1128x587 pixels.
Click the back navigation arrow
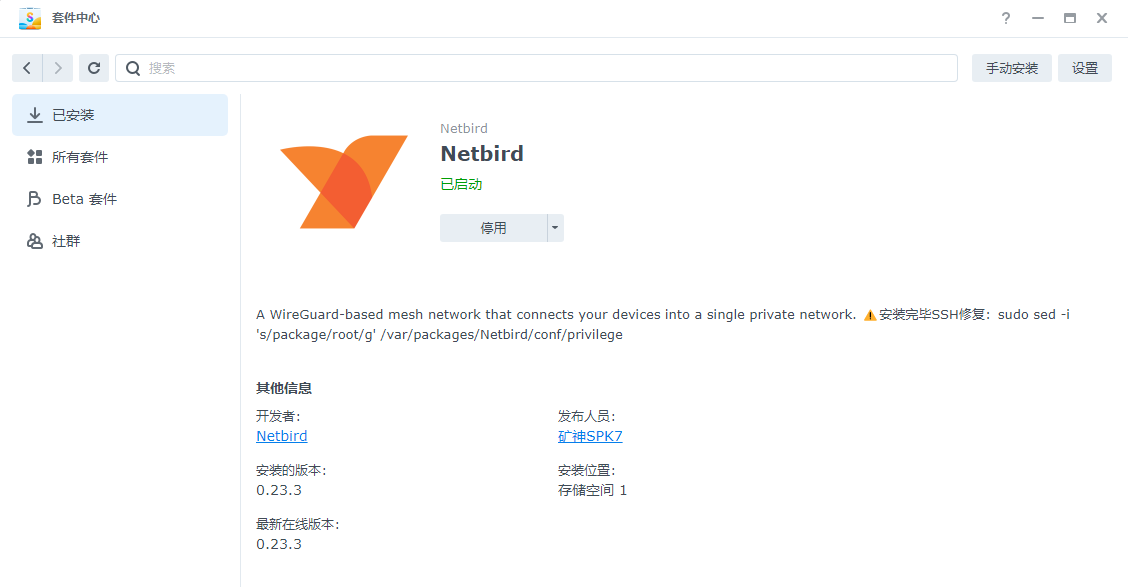(27, 68)
